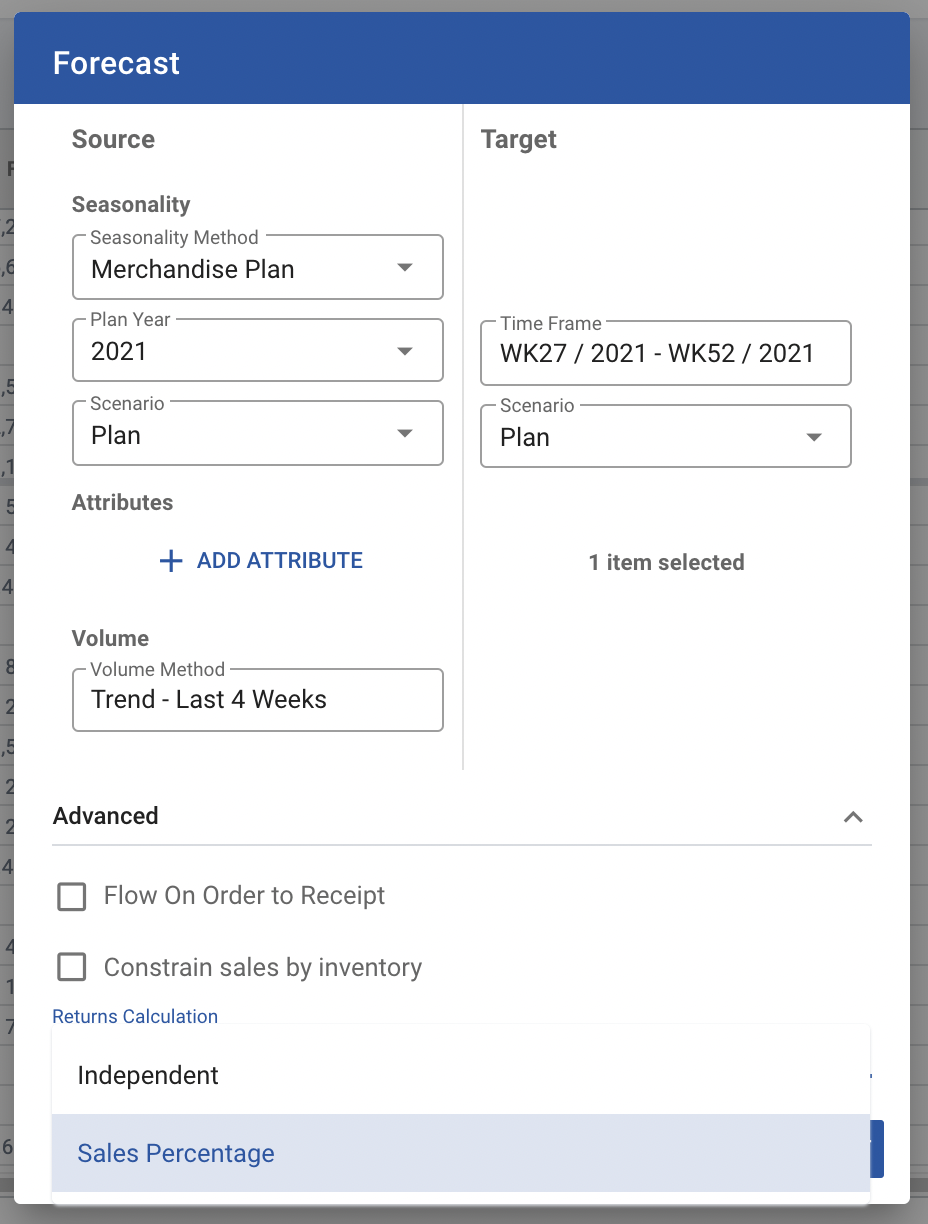928x1224 pixels.
Task: Click the Plan Year dropdown arrow
Action: coord(405,351)
